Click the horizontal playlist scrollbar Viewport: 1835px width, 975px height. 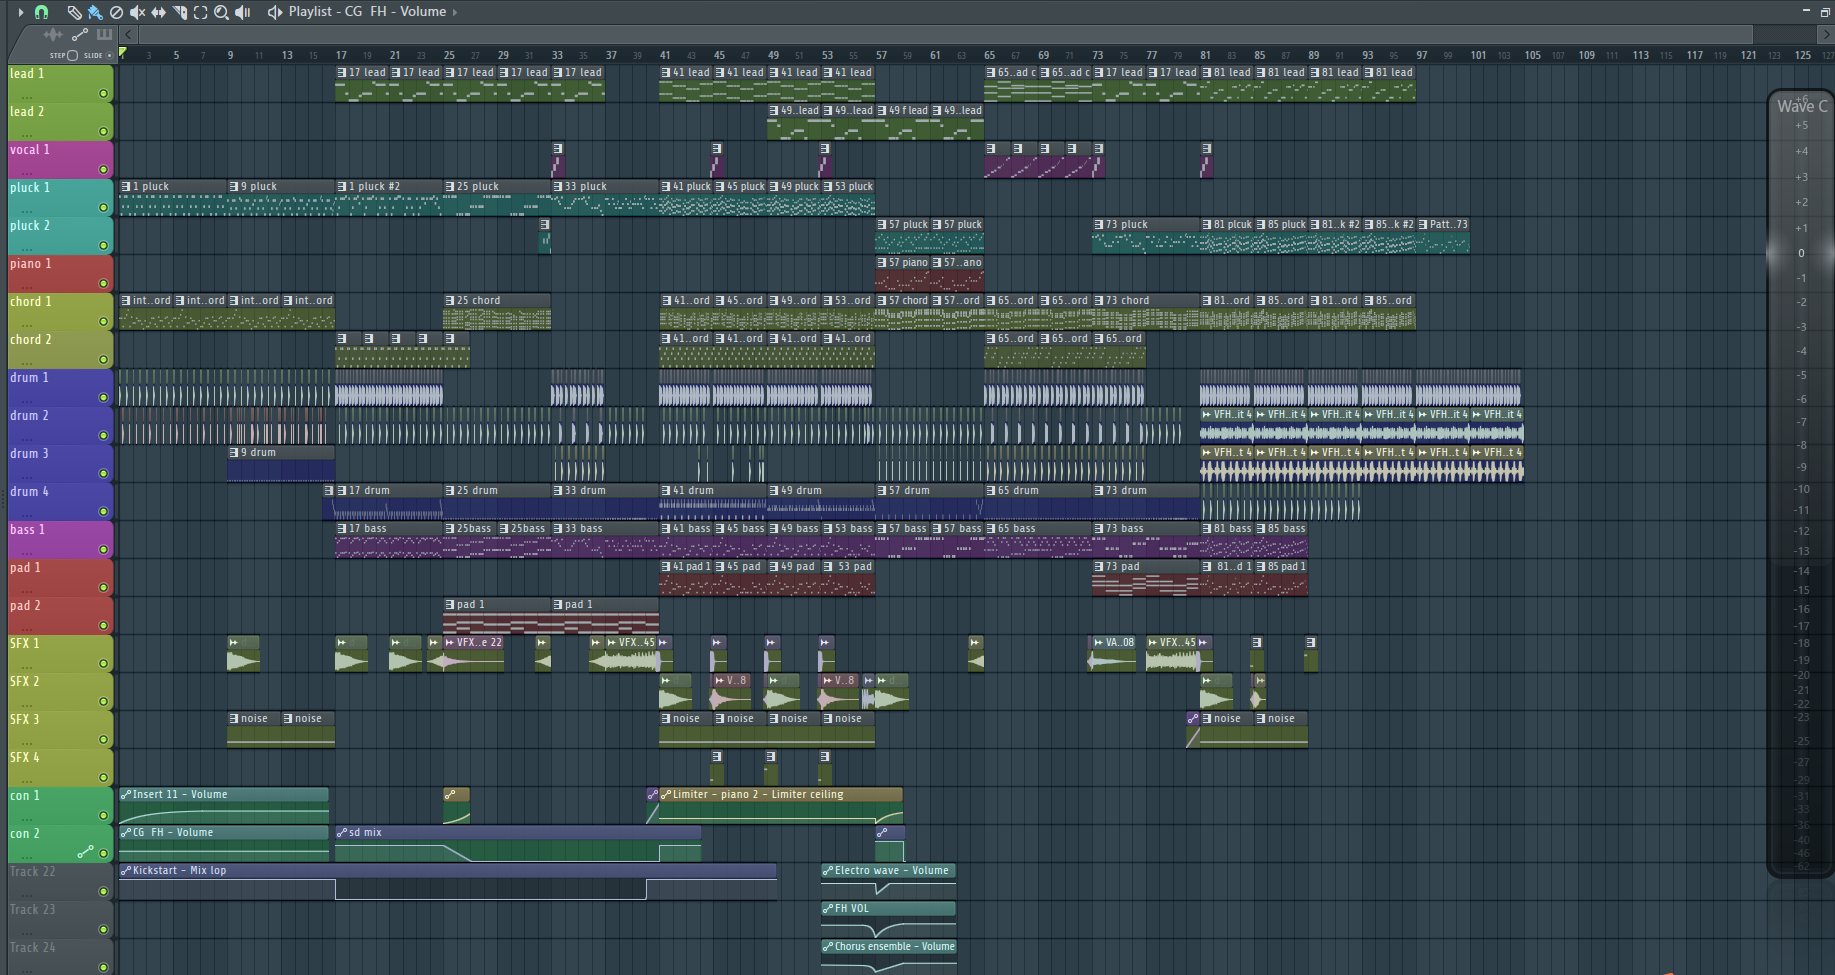(x=945, y=34)
